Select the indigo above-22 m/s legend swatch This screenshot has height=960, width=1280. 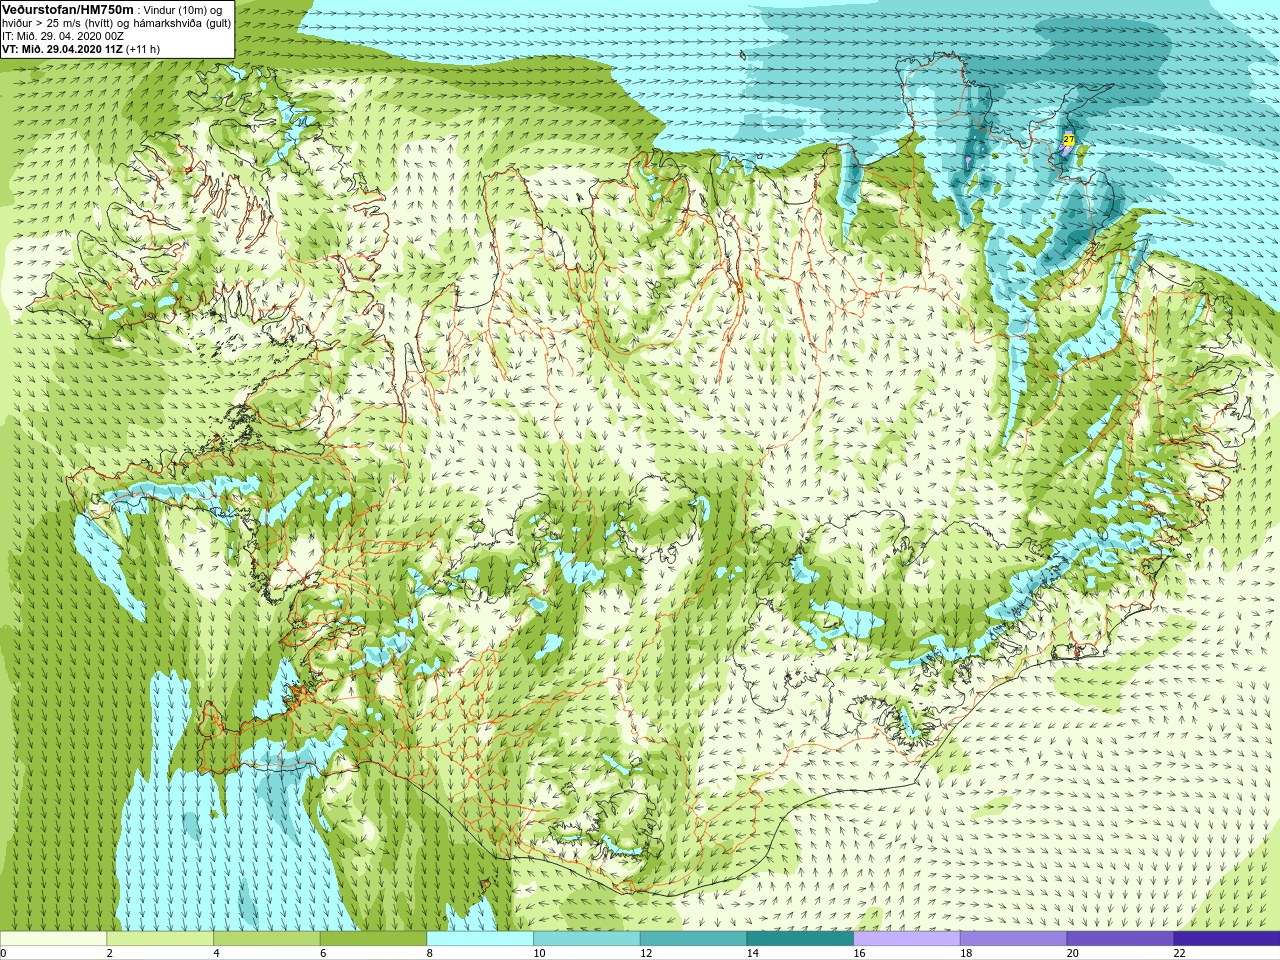click(1227, 939)
